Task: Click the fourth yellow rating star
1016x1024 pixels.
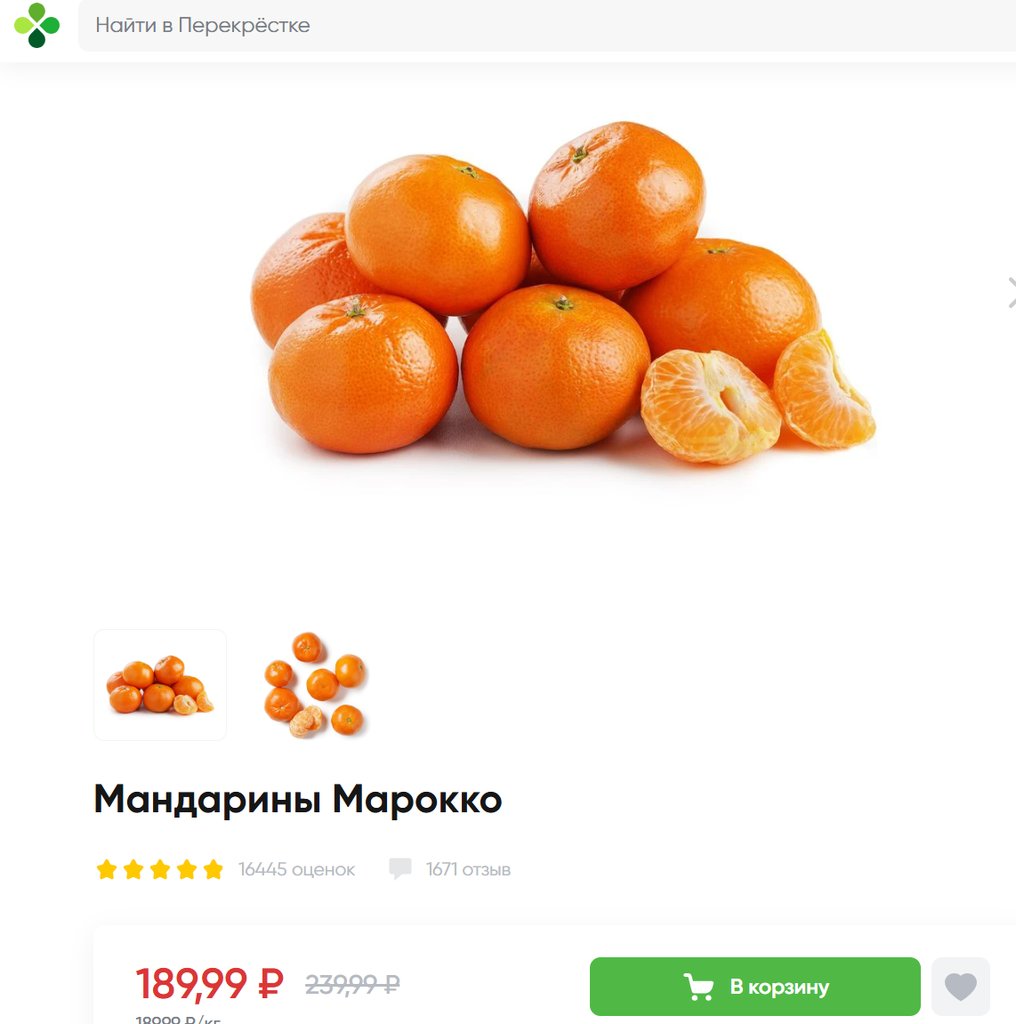Action: pos(187,869)
